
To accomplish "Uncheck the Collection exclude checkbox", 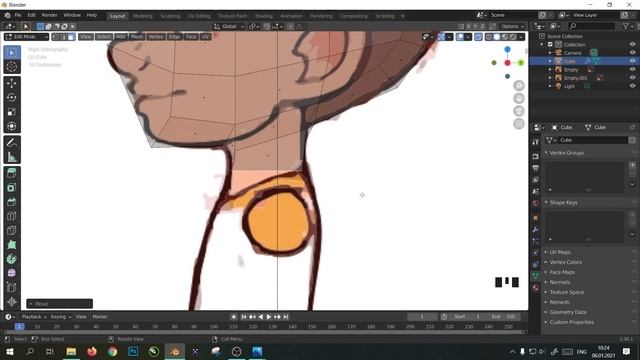I will coord(550,44).
